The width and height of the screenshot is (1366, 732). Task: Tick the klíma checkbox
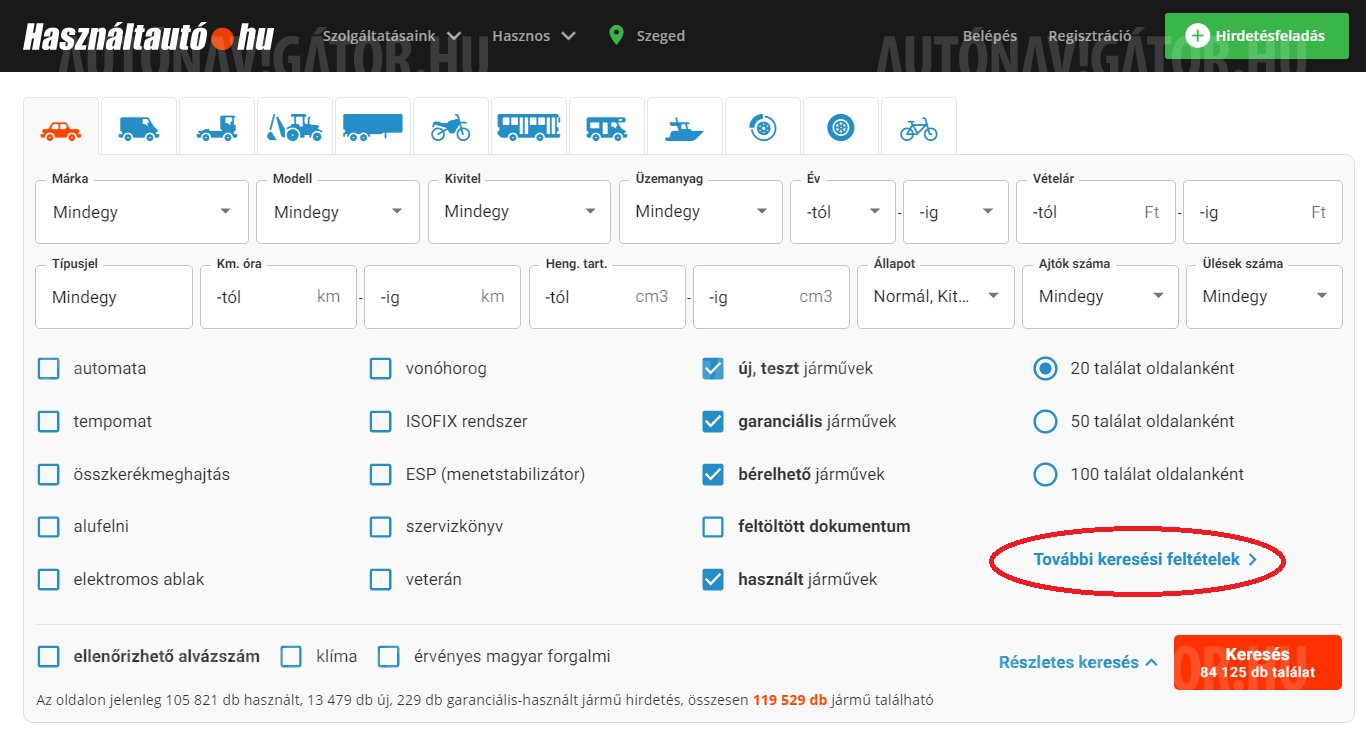click(291, 657)
